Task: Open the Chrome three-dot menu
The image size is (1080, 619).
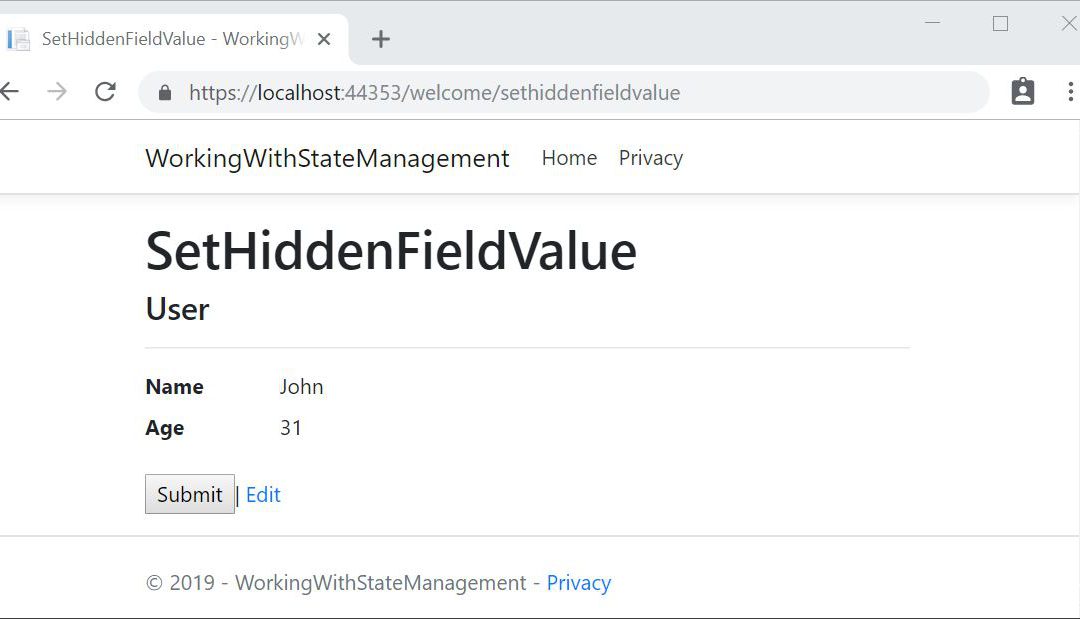Action: pos(1070,92)
